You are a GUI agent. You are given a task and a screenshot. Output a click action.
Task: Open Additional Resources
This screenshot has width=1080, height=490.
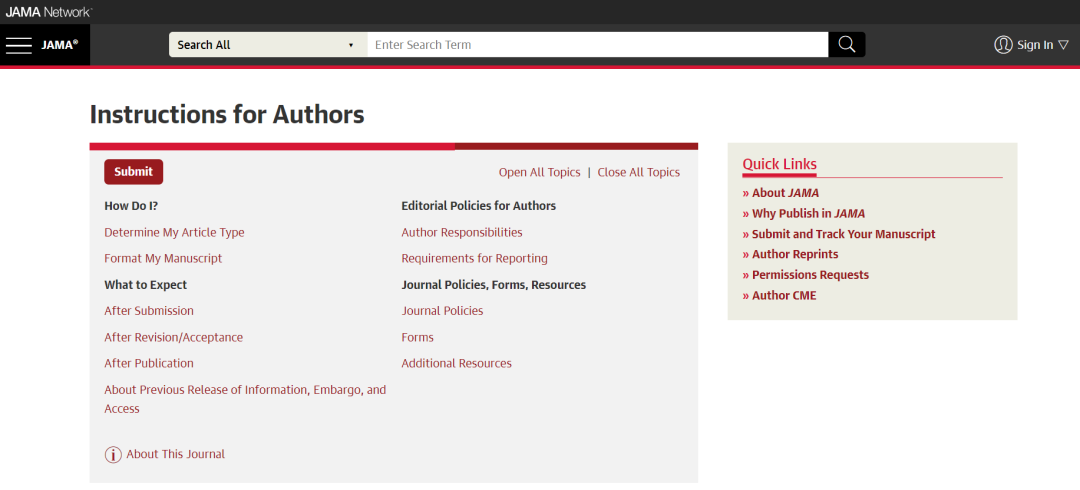tap(457, 363)
